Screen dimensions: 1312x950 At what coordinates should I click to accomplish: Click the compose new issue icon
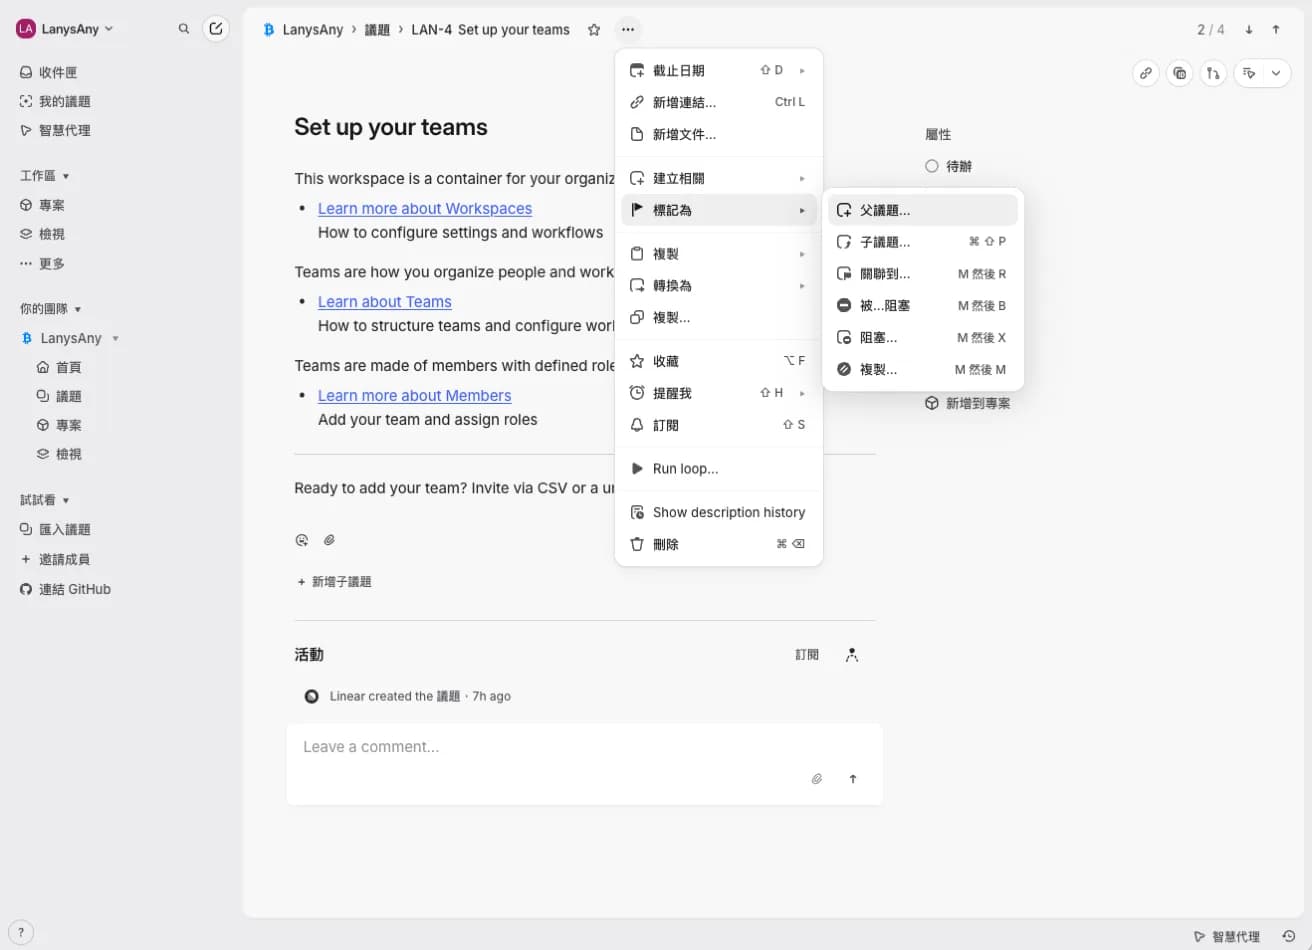216,29
